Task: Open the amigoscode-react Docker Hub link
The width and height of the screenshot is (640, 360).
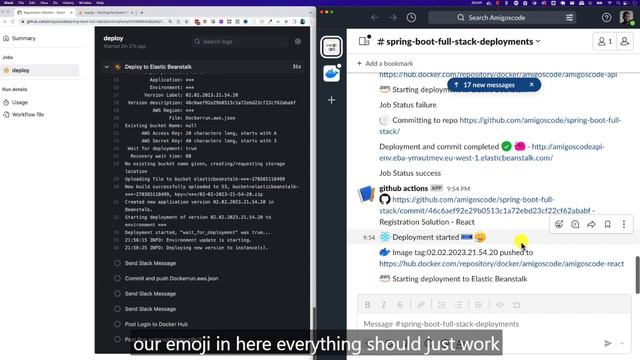Action: click(x=501, y=264)
